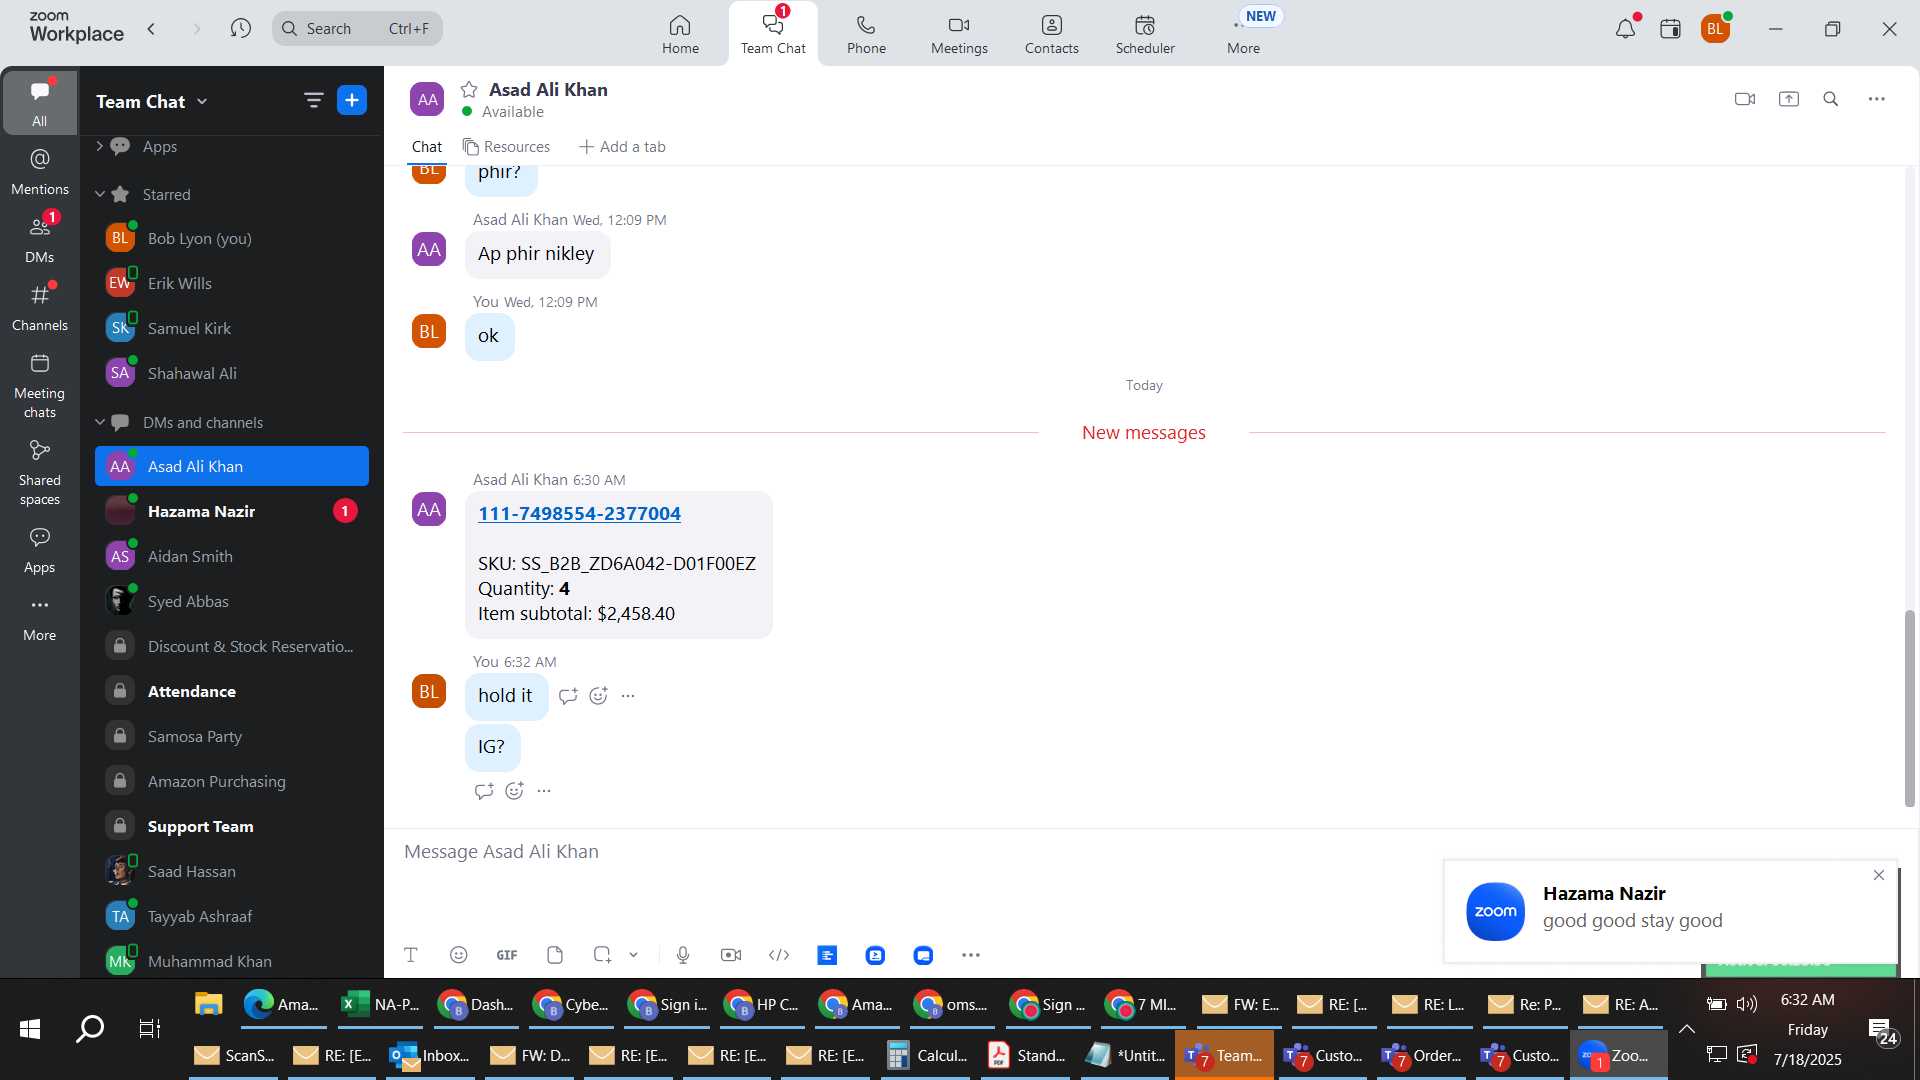Open screenshot options dropdown arrow

pyautogui.click(x=634, y=955)
